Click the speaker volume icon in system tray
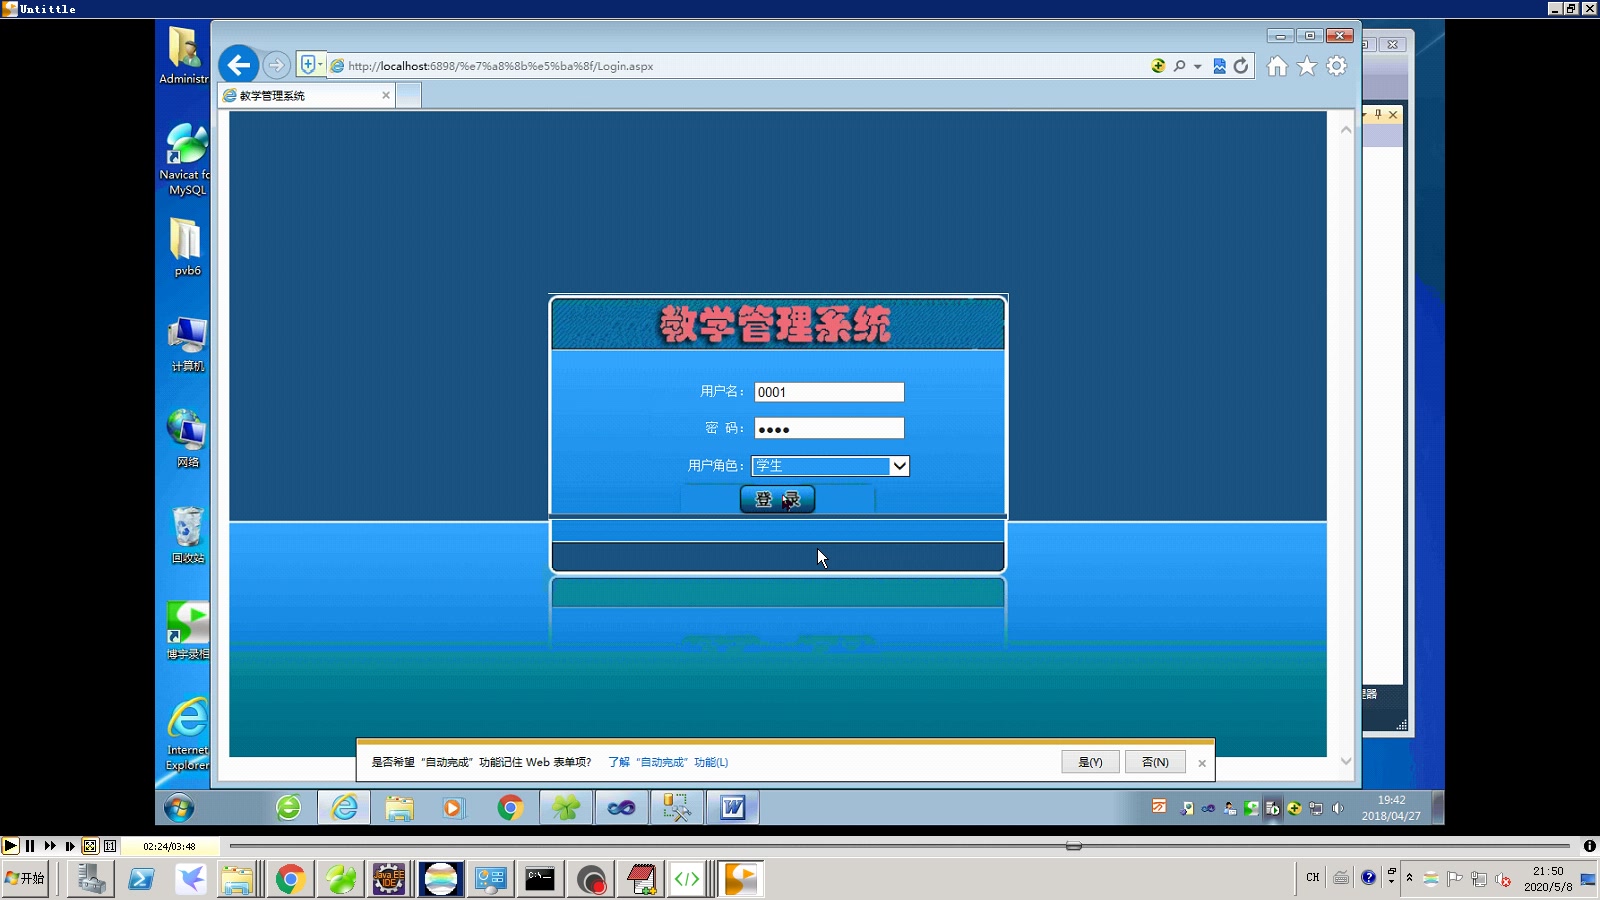This screenshot has height=900, width=1600. click(1338, 808)
